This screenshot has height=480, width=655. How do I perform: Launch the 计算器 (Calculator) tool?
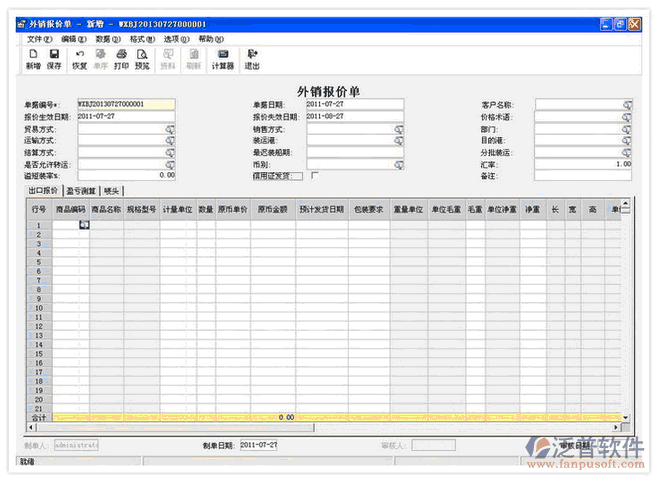222,58
